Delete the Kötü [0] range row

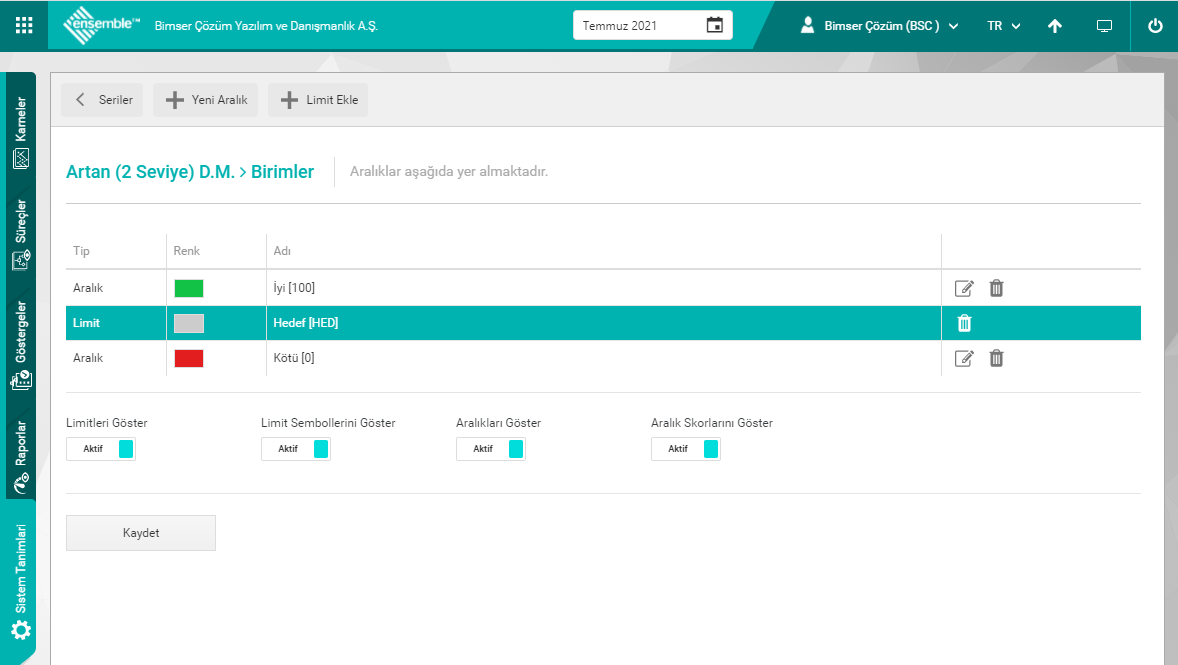point(996,358)
